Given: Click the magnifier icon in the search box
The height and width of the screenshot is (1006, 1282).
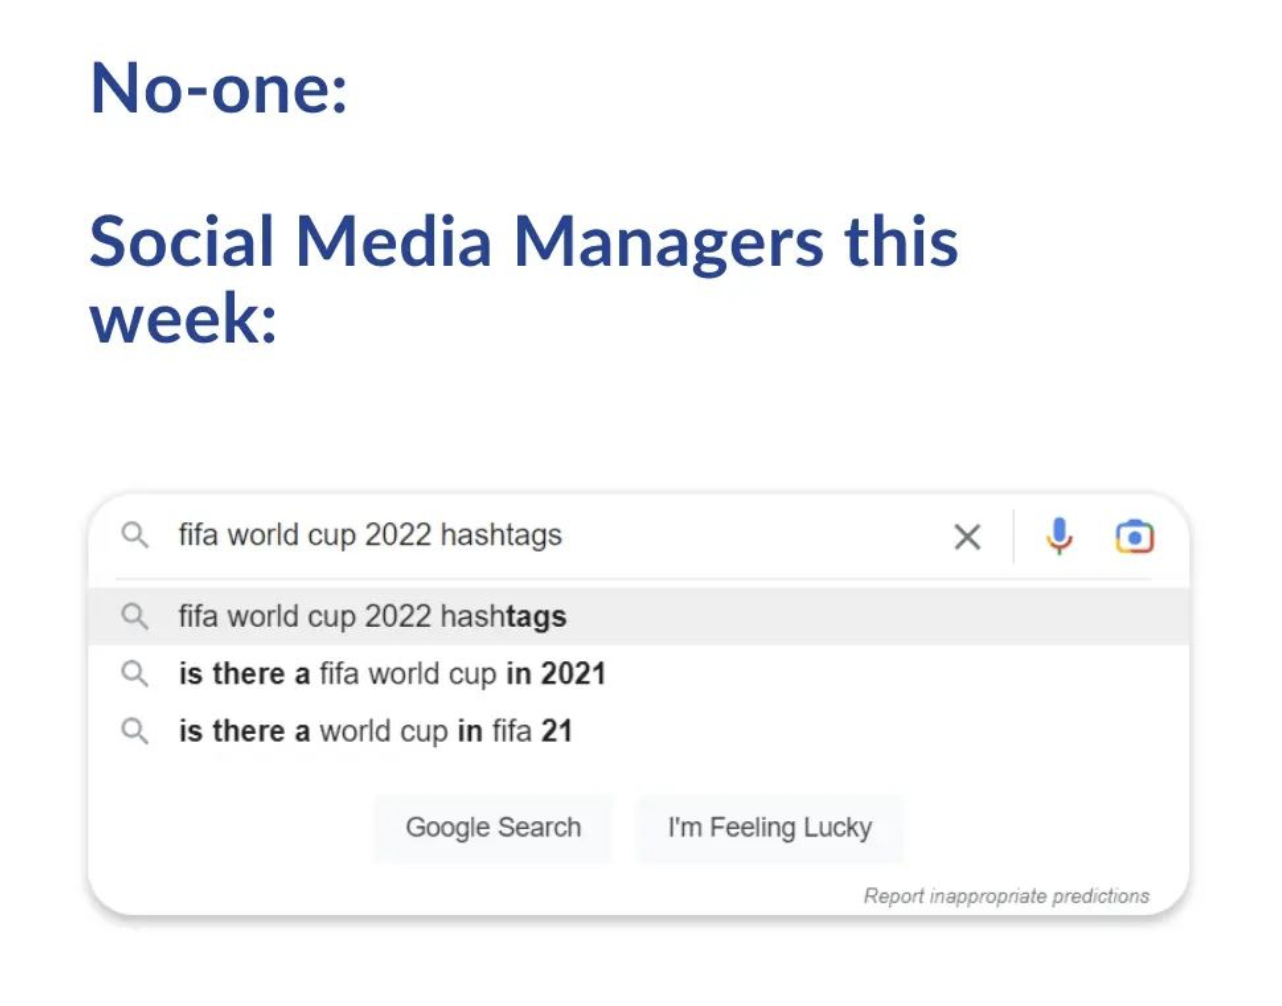Looking at the screenshot, I should 135,535.
